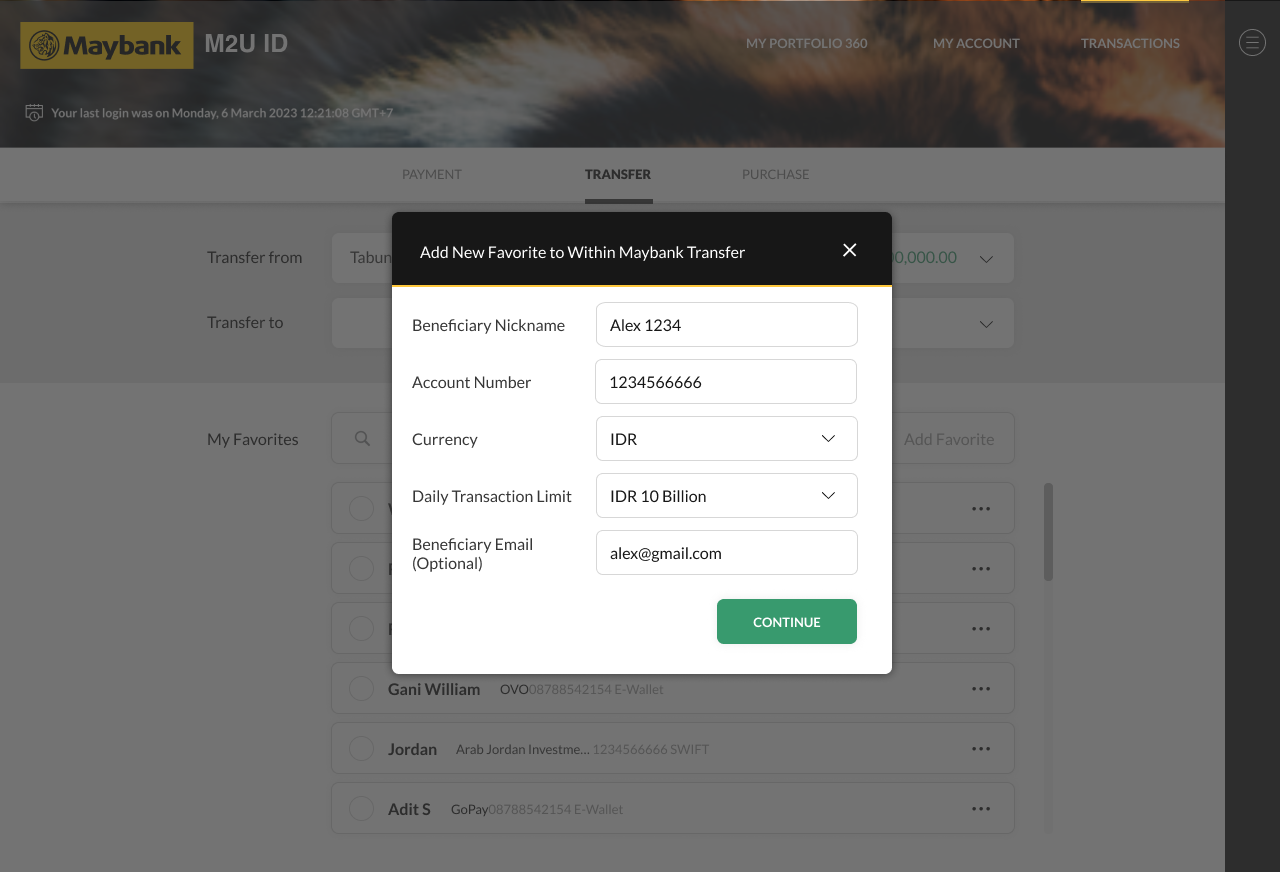Click the favorites list scrollbar

1048,532
